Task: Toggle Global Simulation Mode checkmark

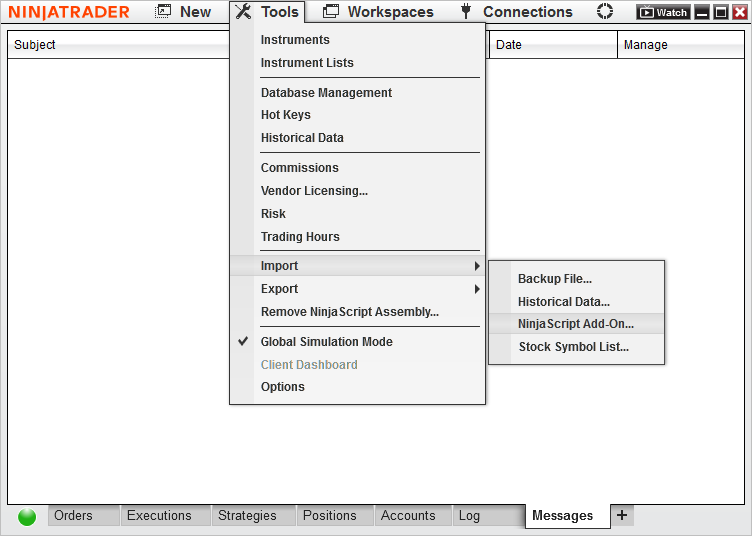Action: coord(243,341)
